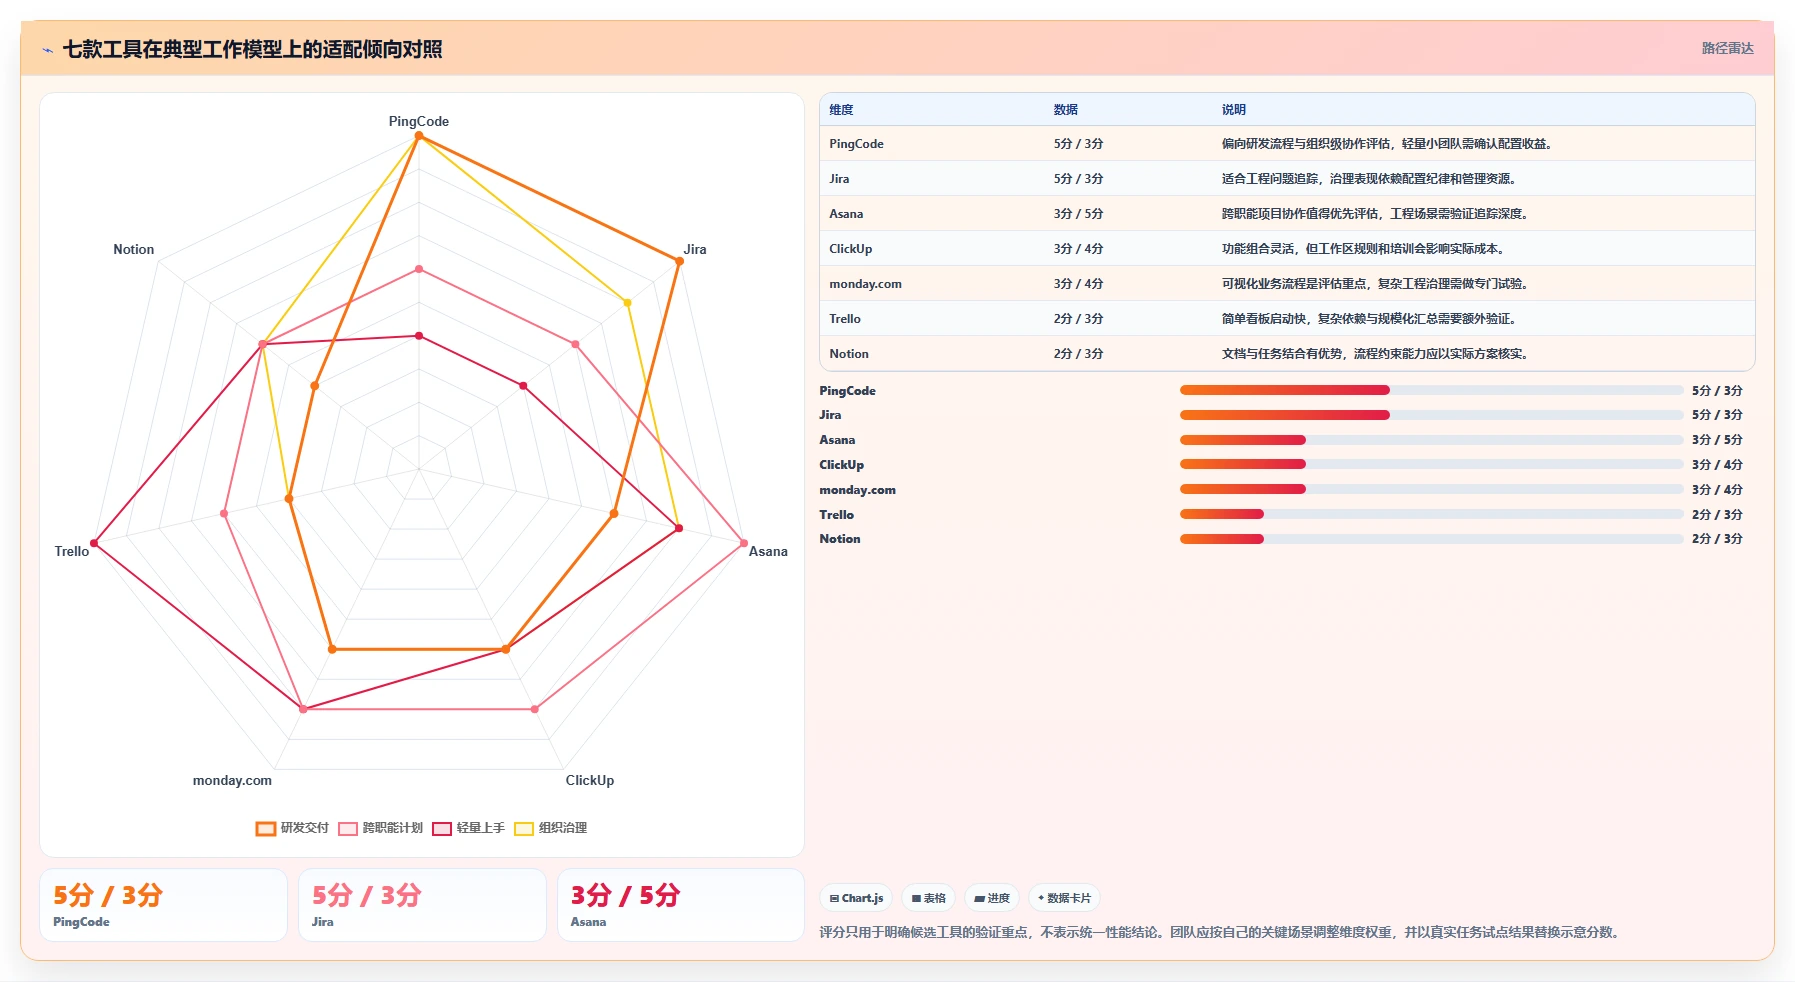The image size is (1795, 982).
Task: Click the 2分 / 3分 value beside Trello's progress bar
Action: [1717, 514]
